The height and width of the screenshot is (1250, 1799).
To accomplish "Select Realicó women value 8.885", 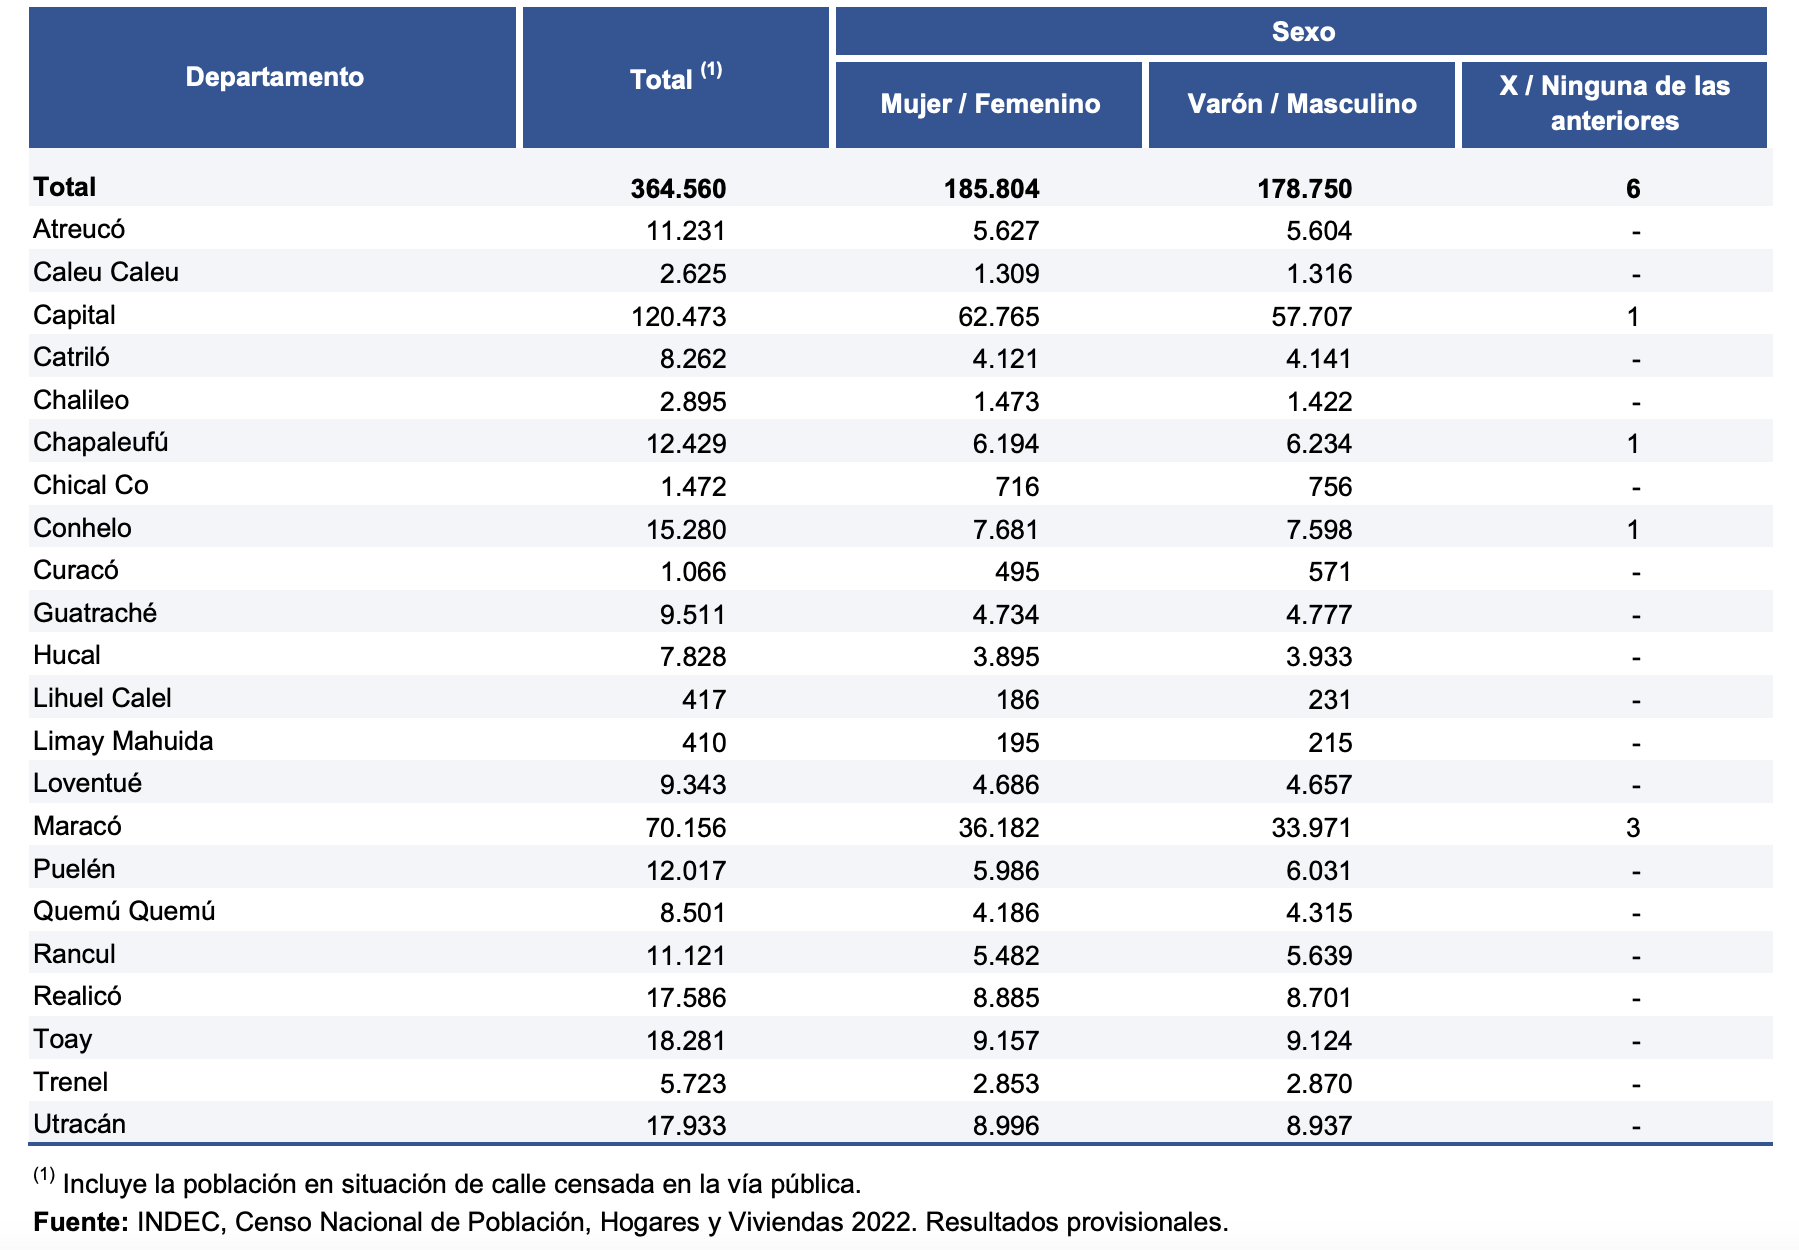I will pos(1005,998).
